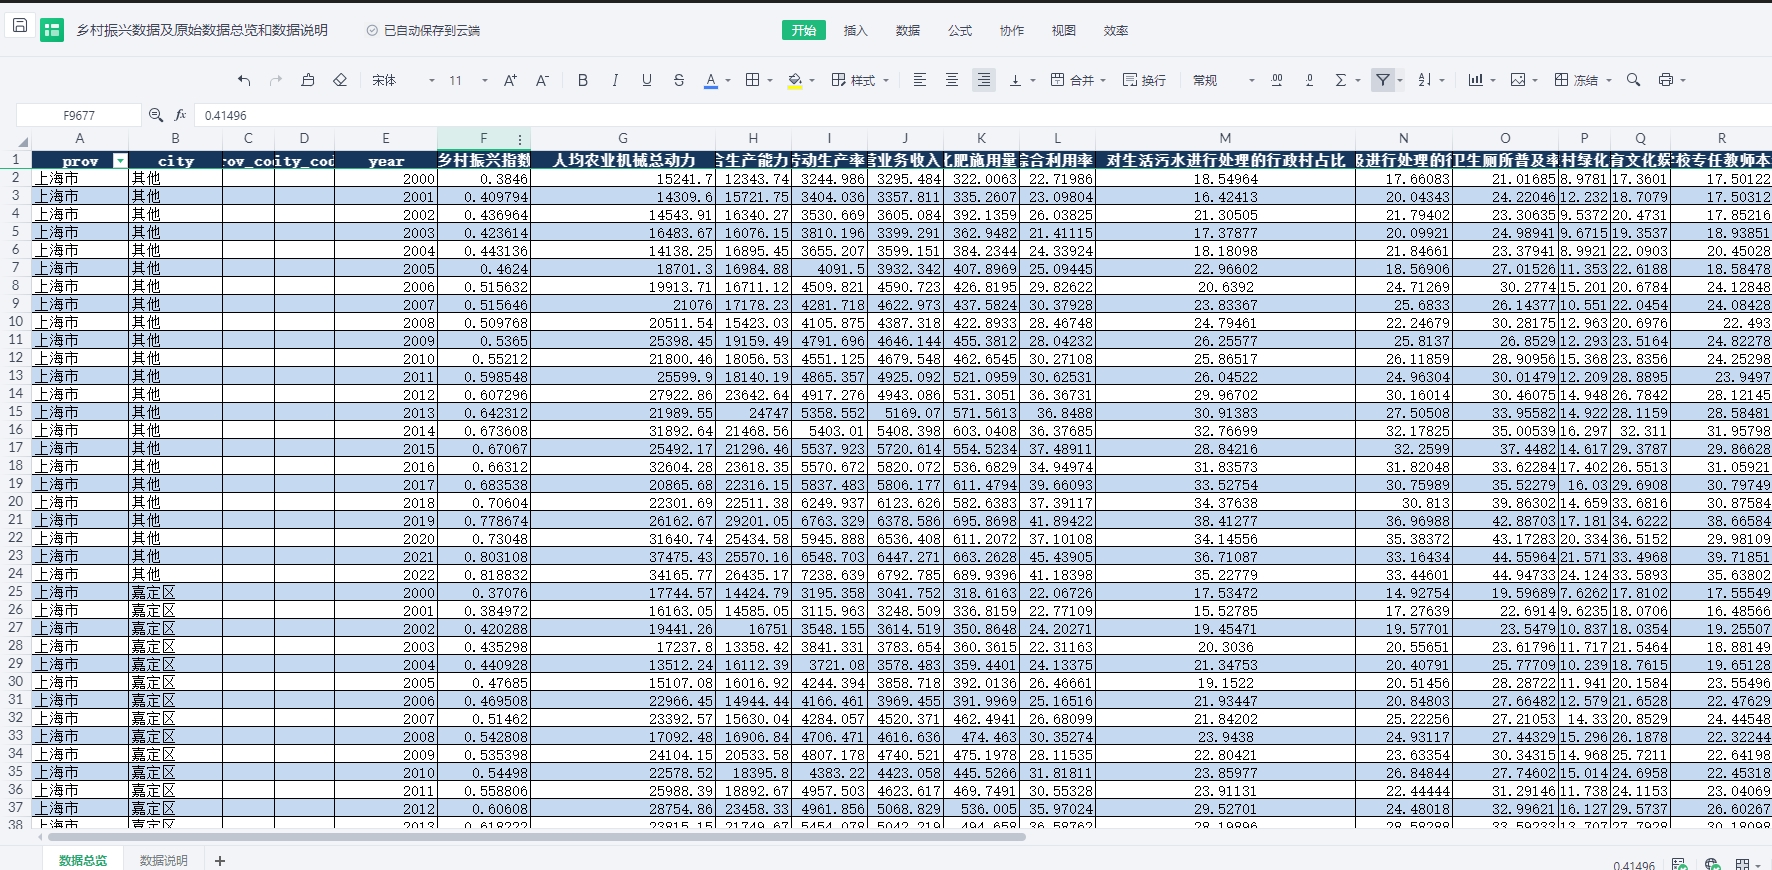This screenshot has width=1772, height=870.
Task: Toggle italic formatting
Action: [615, 80]
